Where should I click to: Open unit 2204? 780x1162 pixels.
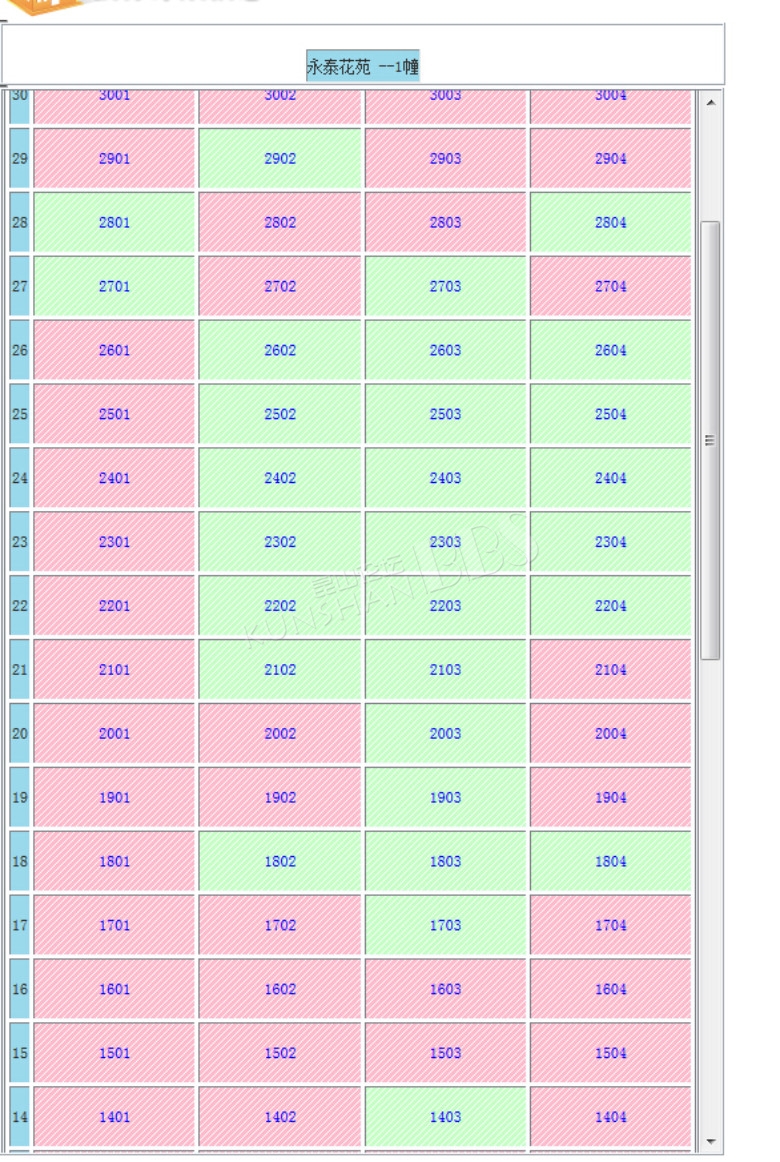pyautogui.click(x=610, y=605)
